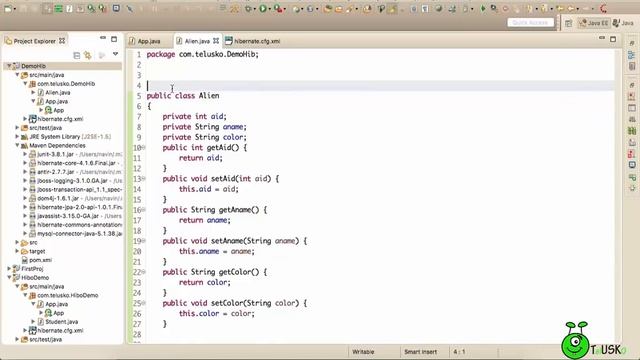Switch to Java EE perspective
This screenshot has height=360, width=640.
click(594, 23)
